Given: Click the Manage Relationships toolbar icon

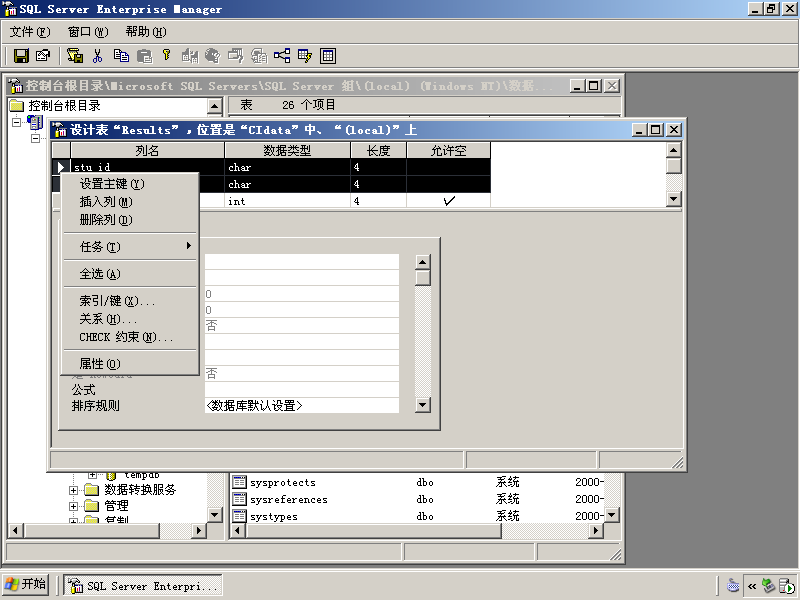Looking at the screenshot, I should [282, 56].
